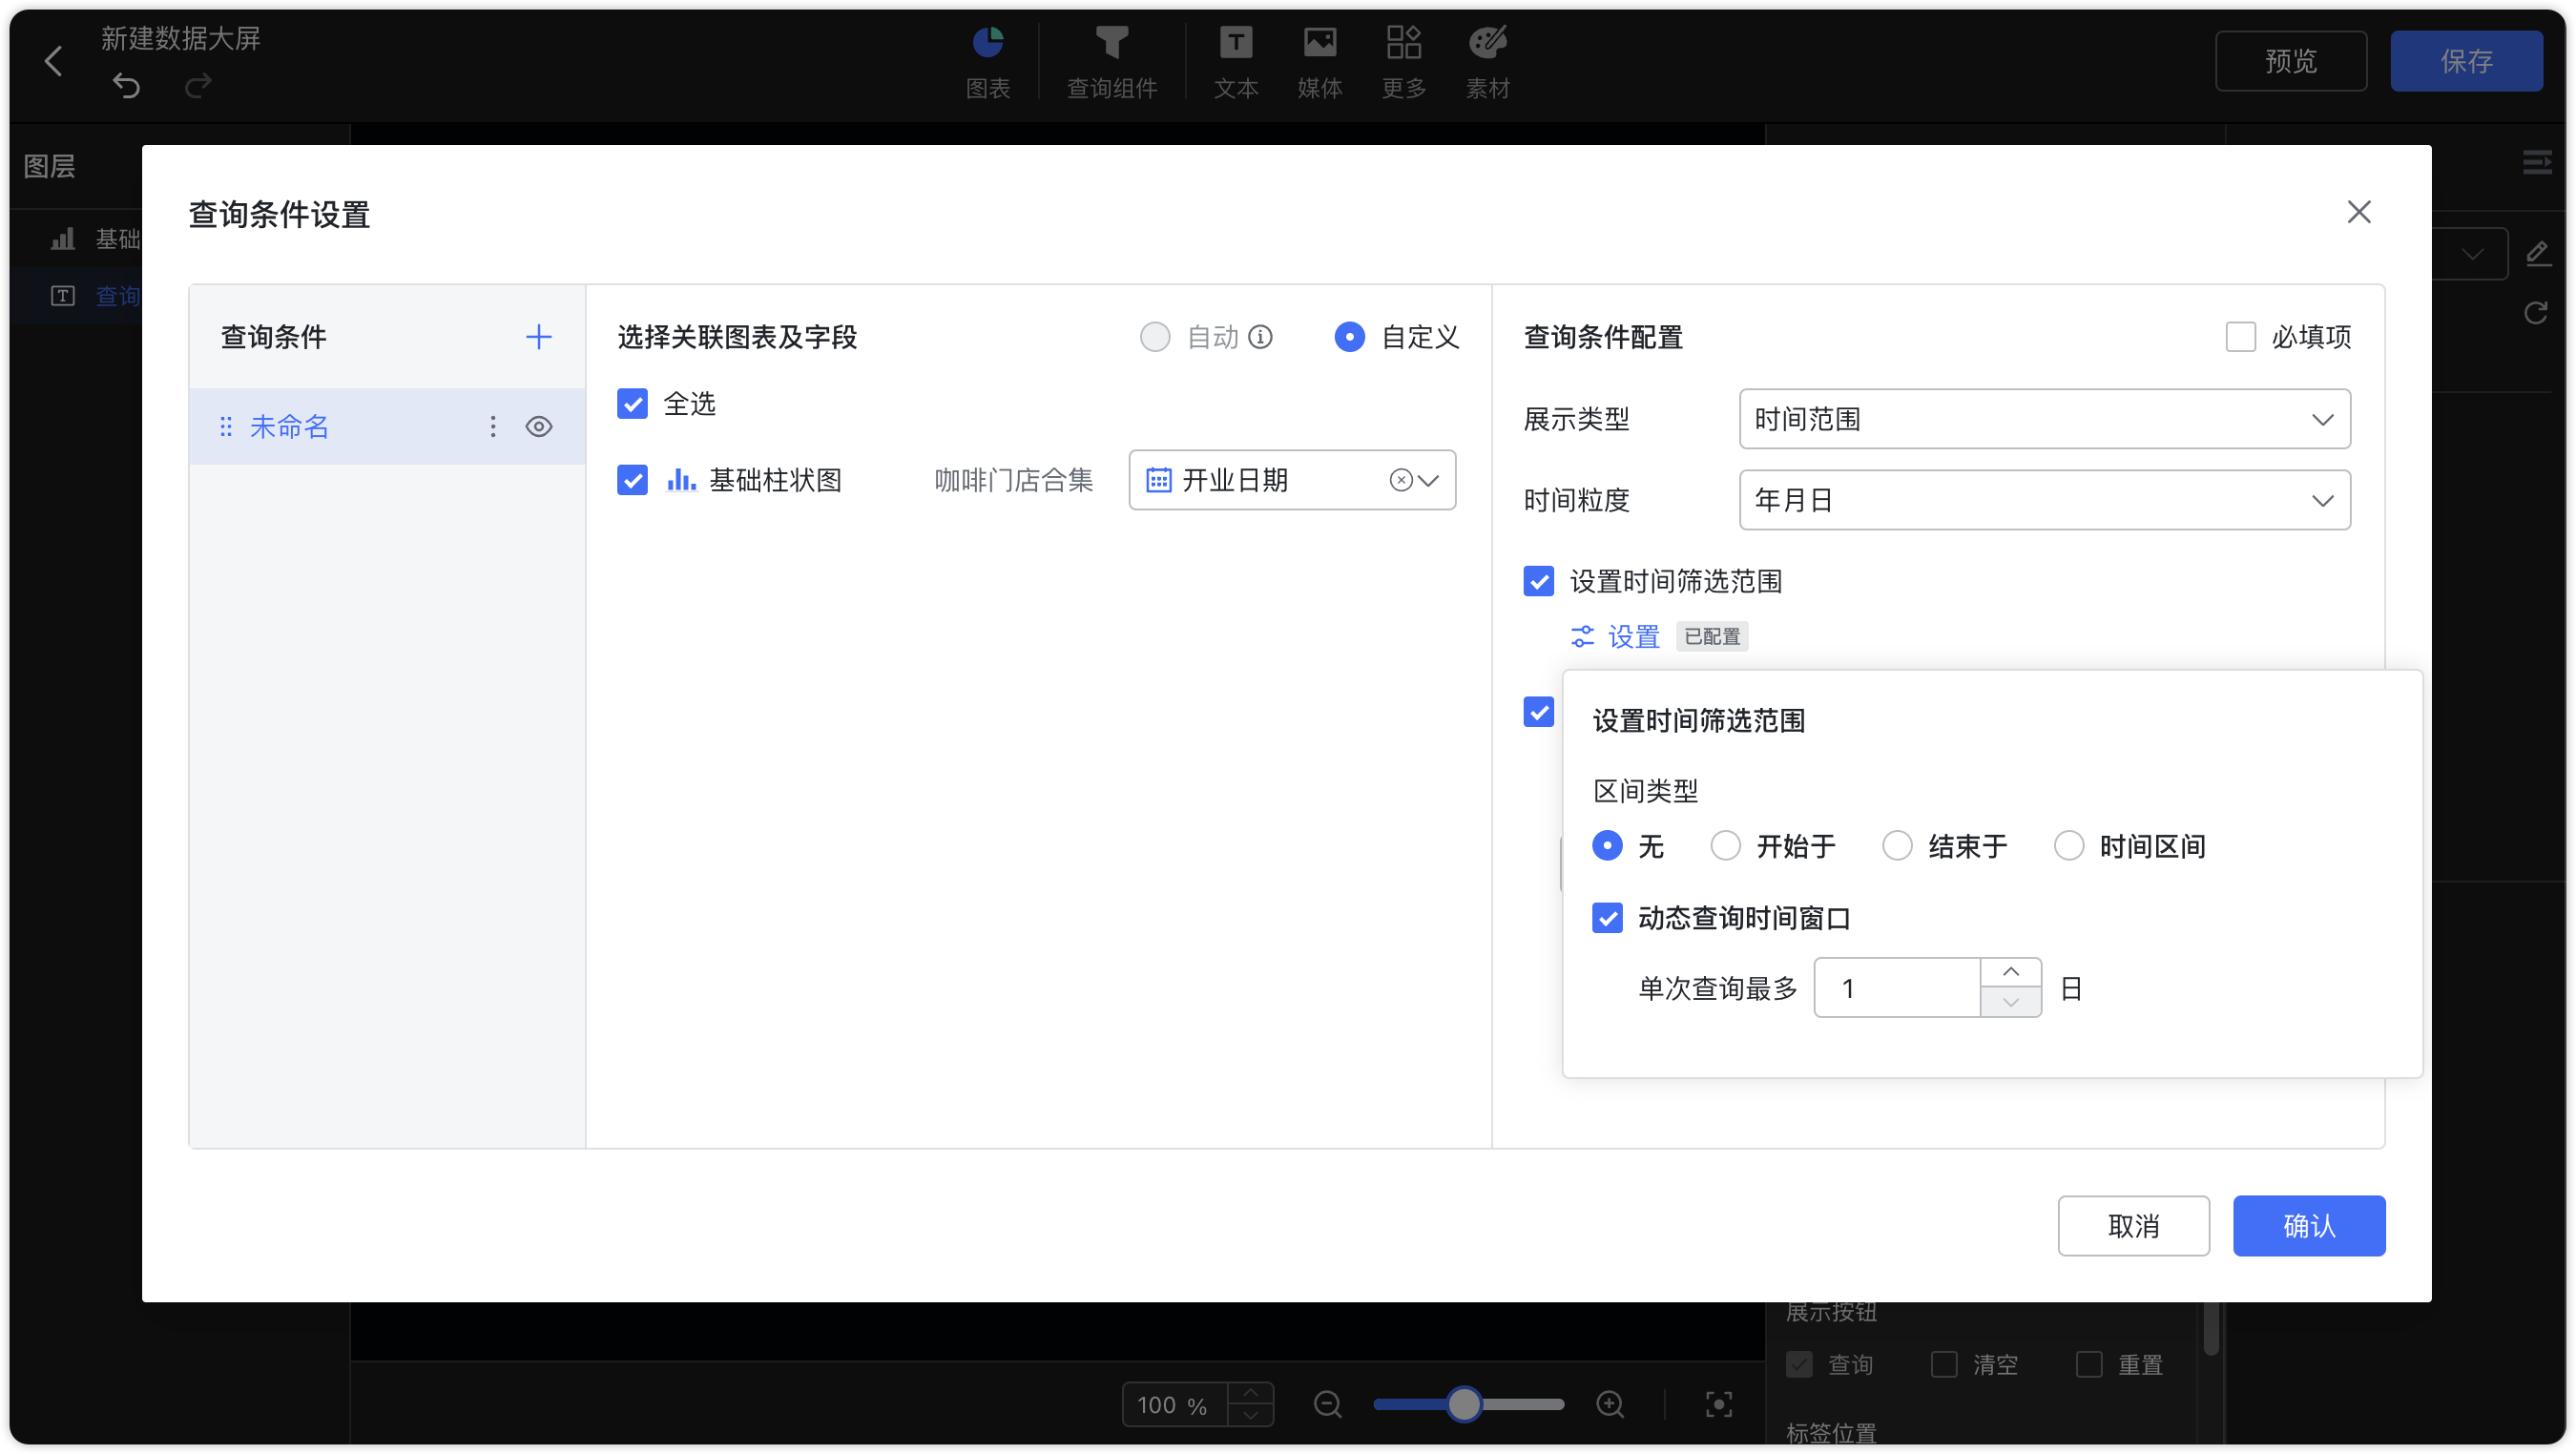Uncheck 设置时间筛选范围 option
This screenshot has height=1454, width=2576.
point(1539,581)
